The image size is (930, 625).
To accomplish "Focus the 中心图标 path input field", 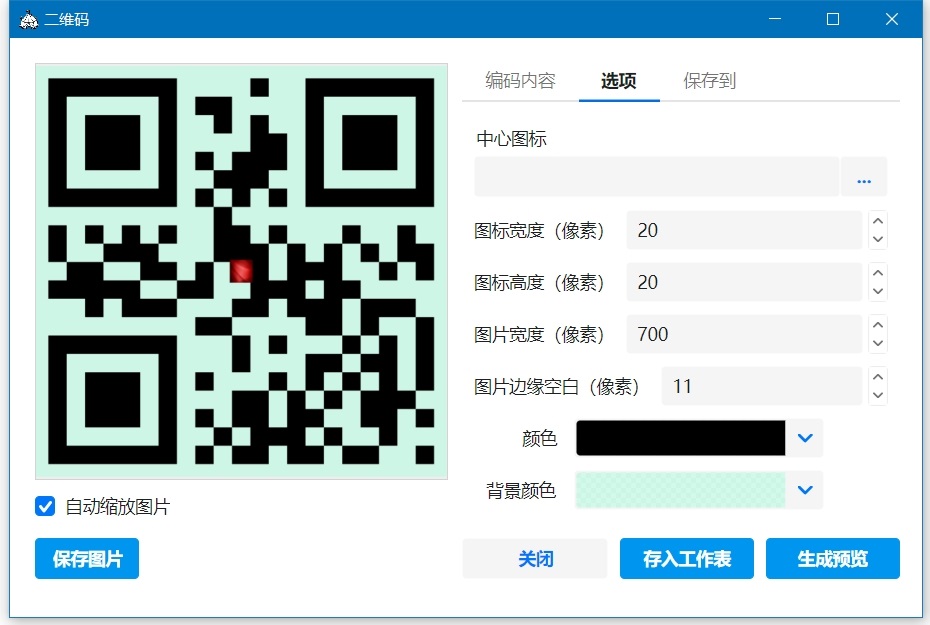I will [657, 177].
